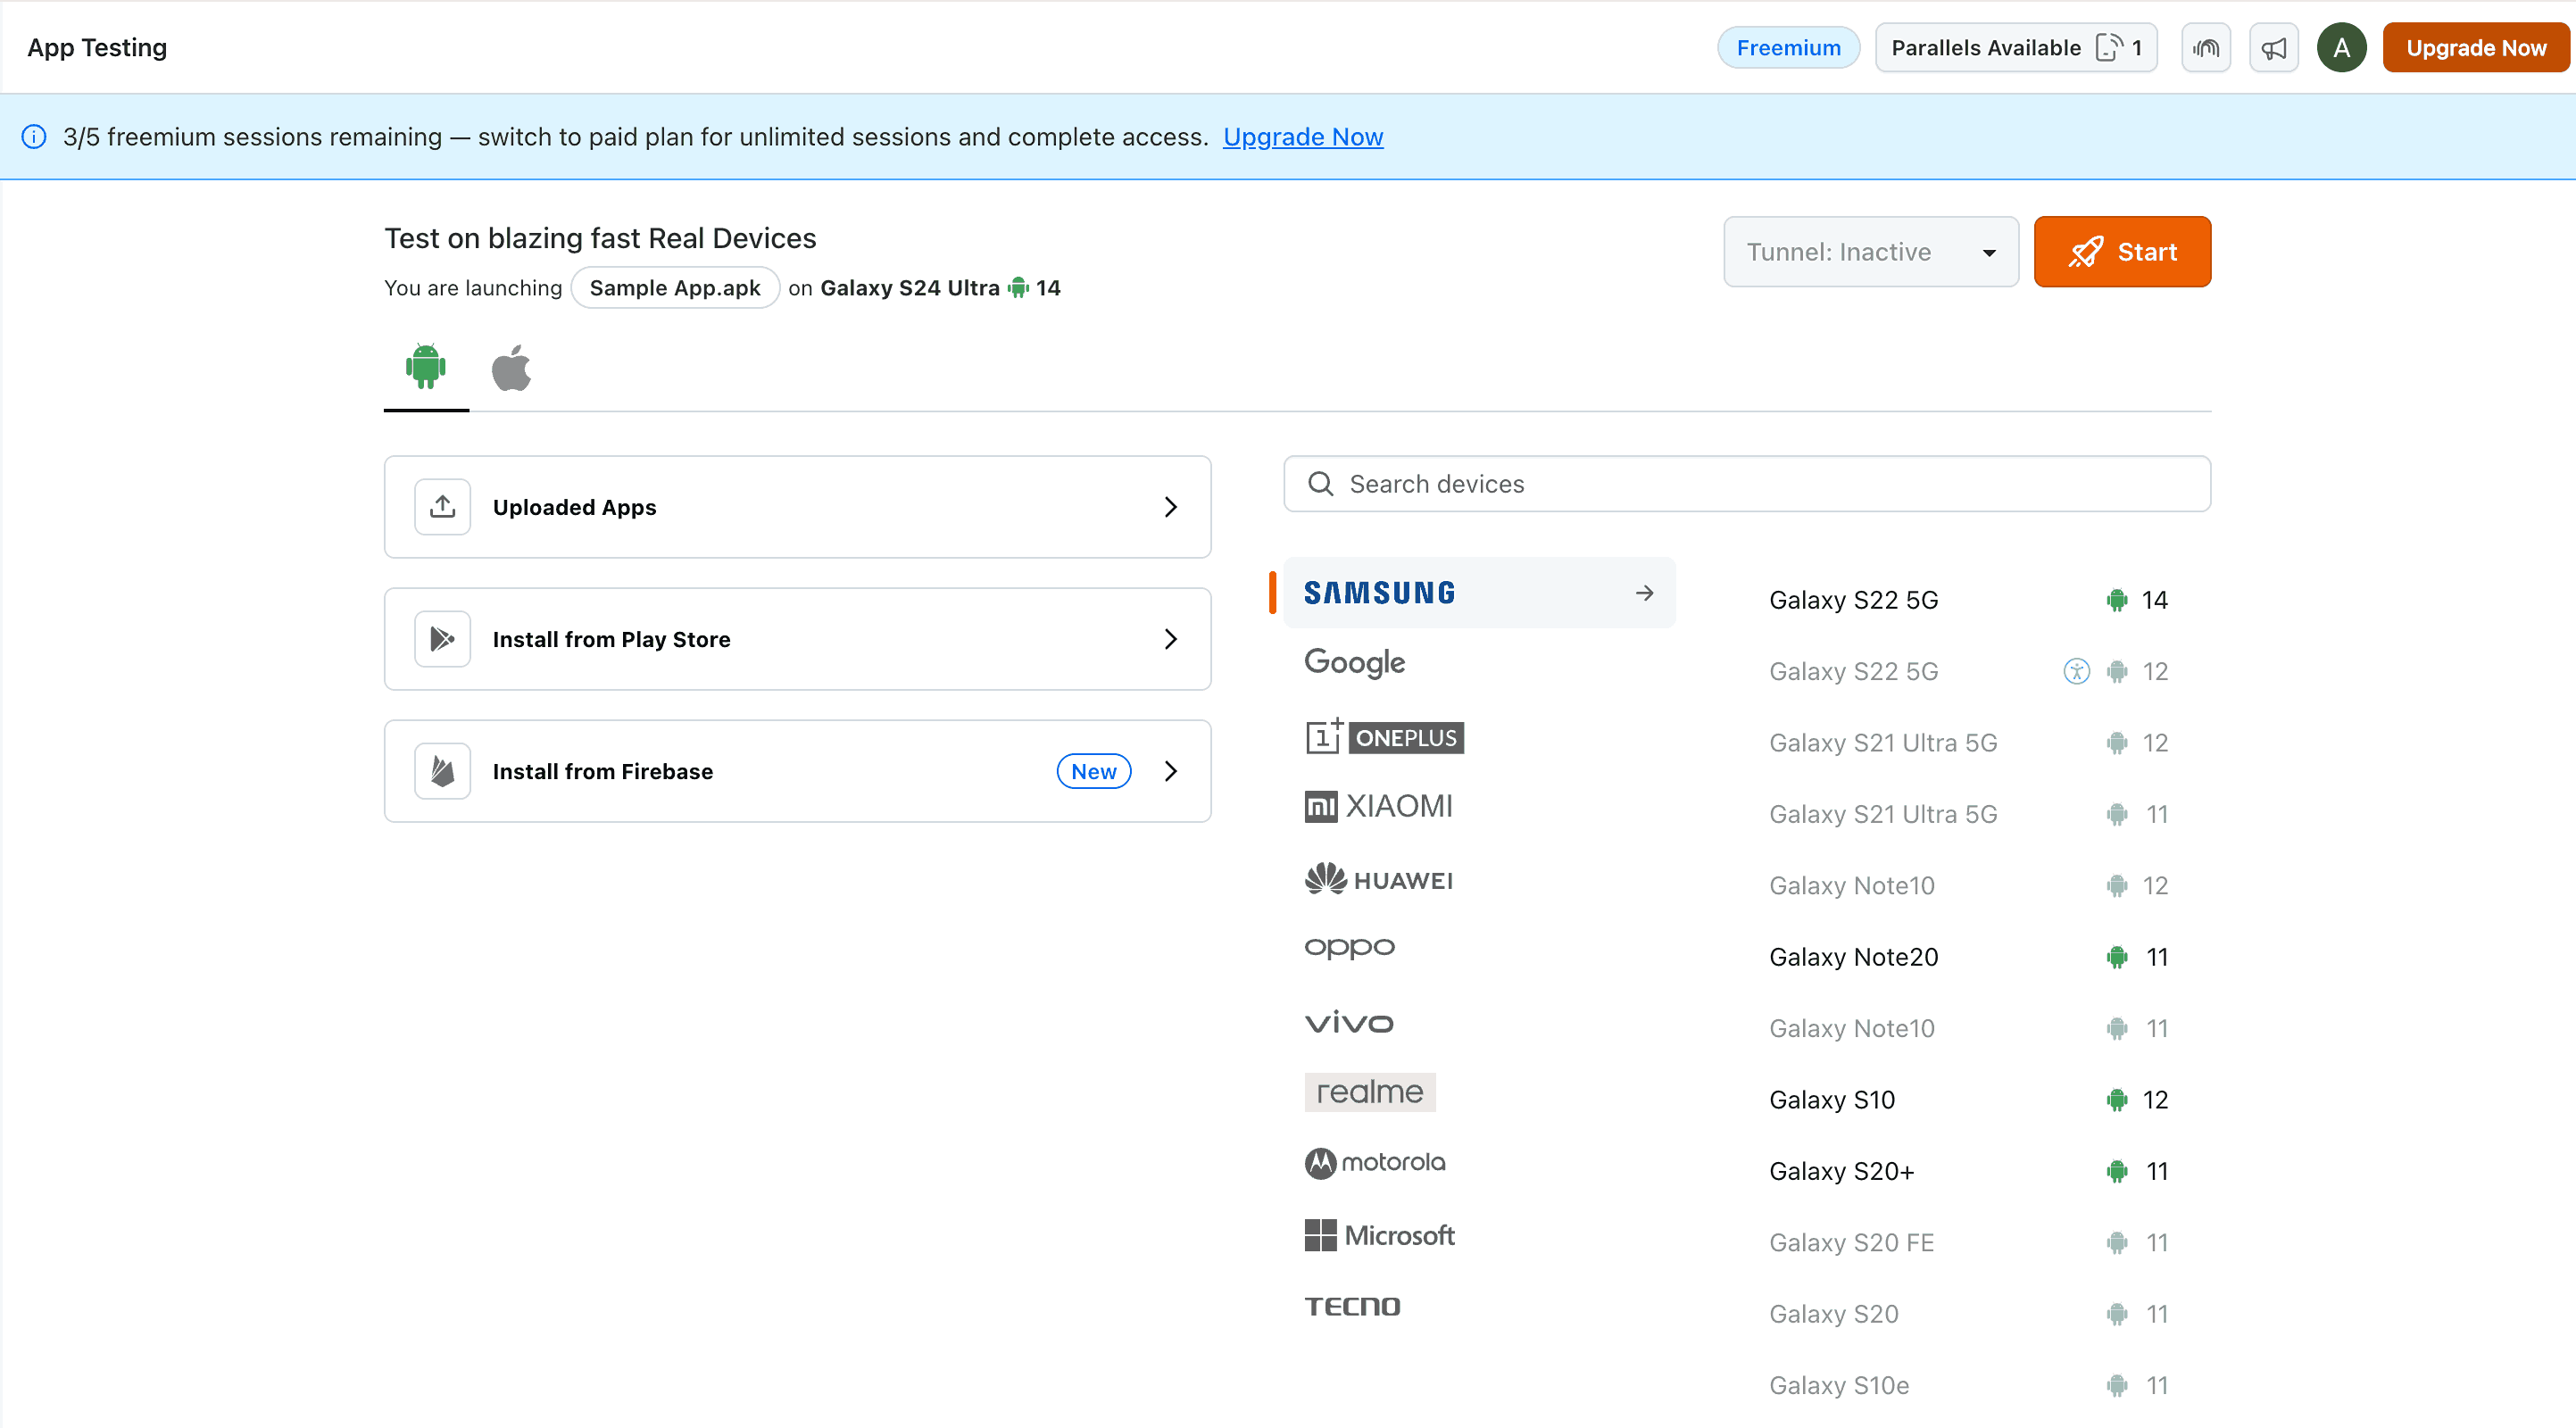Switch to the Apple iOS platform tab
Screen dimensions: 2576x1428
point(511,367)
